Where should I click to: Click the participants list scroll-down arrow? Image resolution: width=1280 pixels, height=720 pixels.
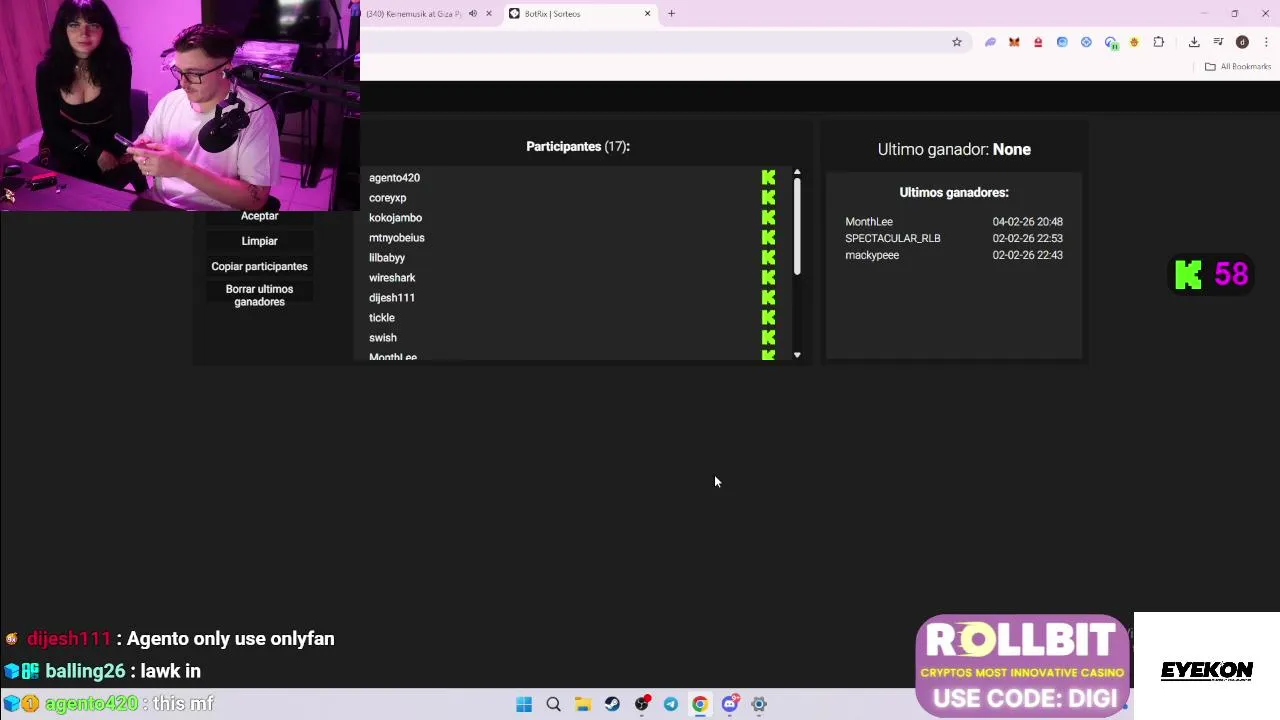coord(797,355)
